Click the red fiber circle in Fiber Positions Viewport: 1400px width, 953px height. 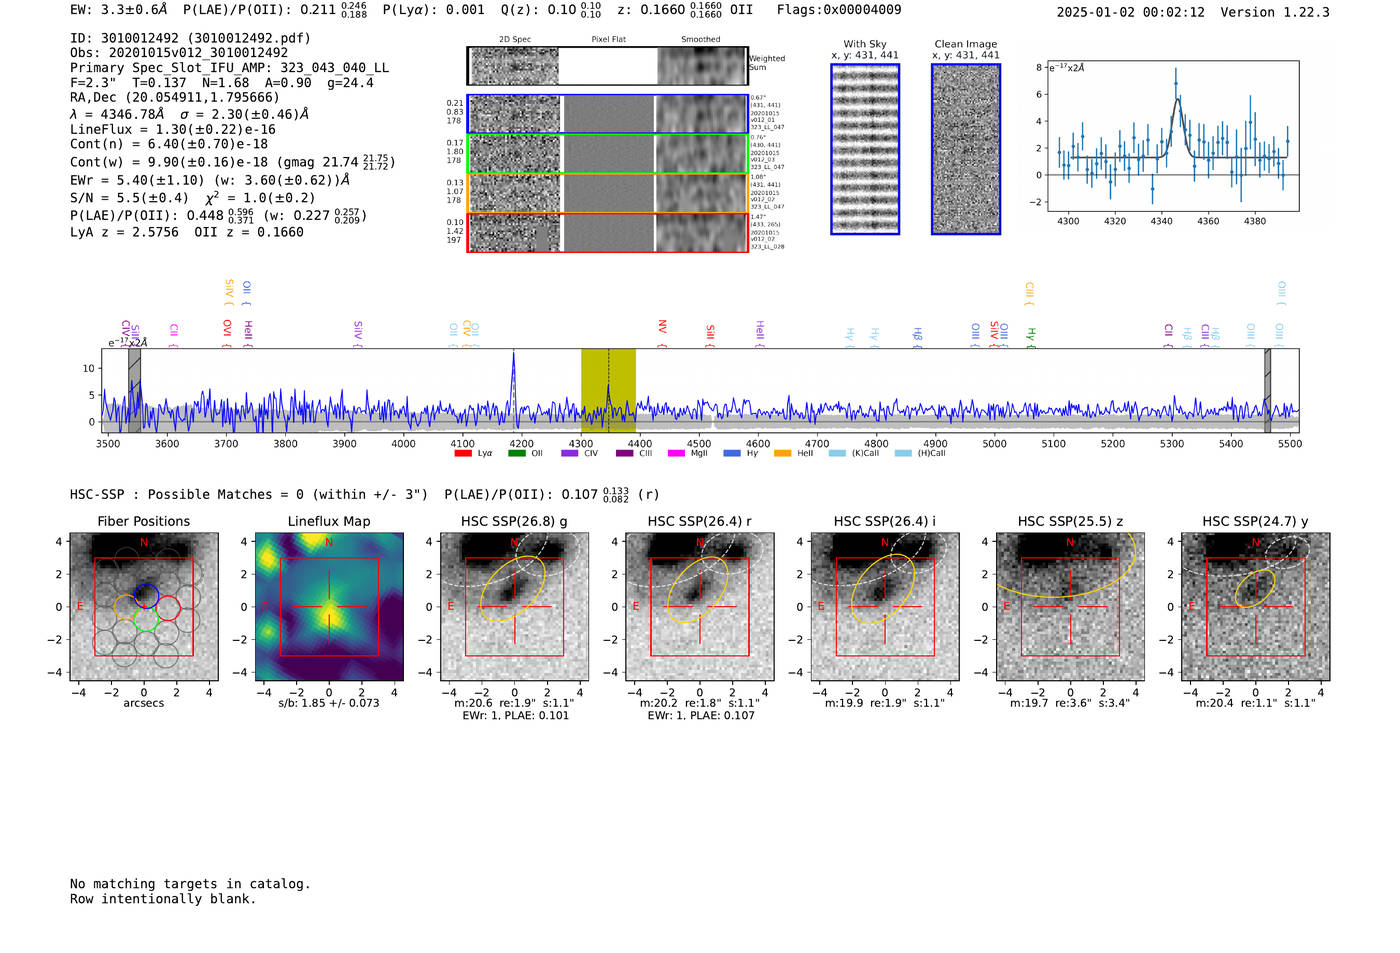pyautogui.click(x=167, y=607)
